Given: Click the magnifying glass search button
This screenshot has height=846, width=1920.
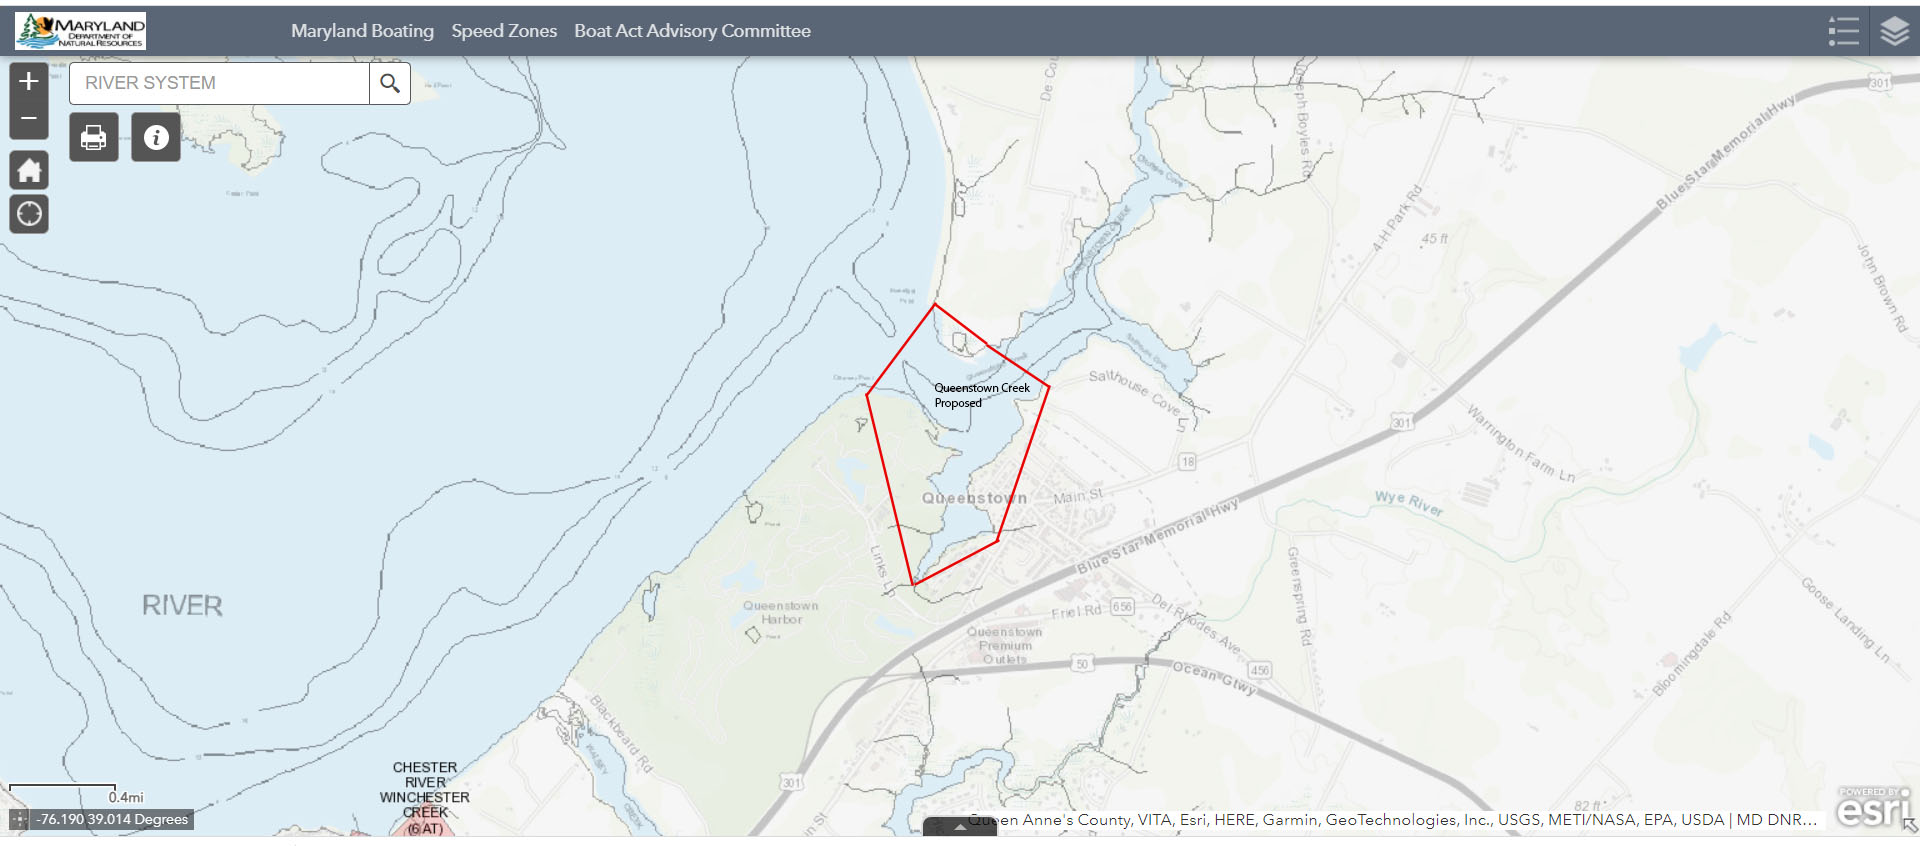Looking at the screenshot, I should [390, 83].
